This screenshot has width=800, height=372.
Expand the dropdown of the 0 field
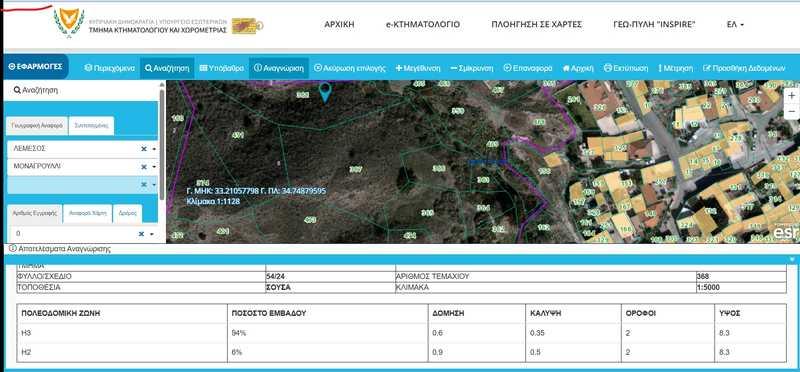[x=152, y=234]
